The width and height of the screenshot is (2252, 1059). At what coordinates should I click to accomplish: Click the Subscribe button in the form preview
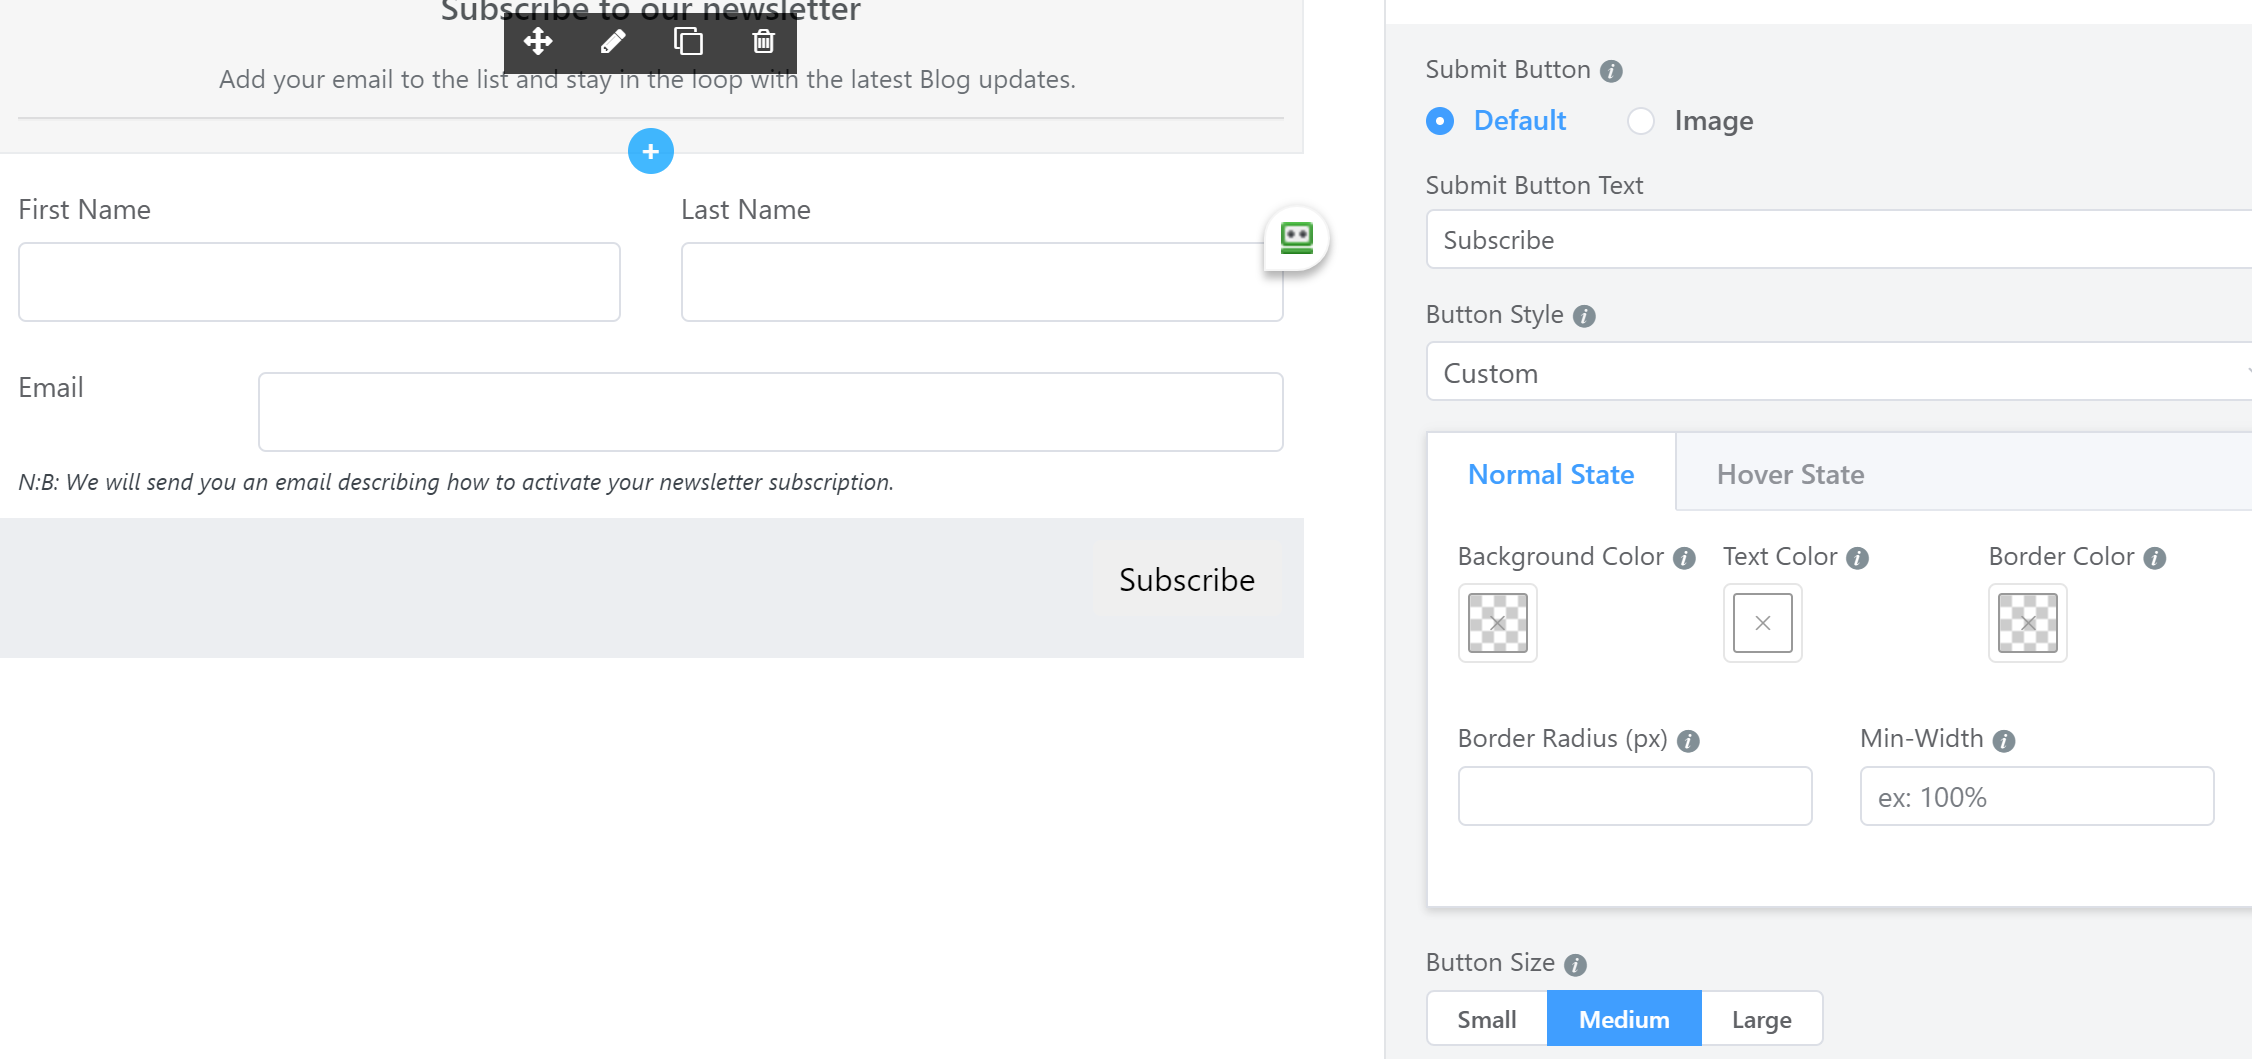(x=1187, y=579)
